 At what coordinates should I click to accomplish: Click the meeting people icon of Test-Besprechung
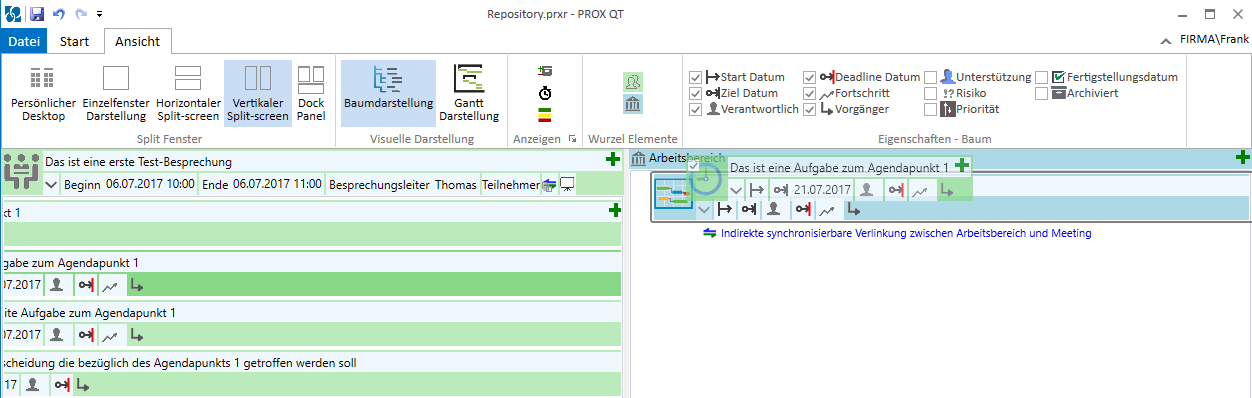(21, 172)
